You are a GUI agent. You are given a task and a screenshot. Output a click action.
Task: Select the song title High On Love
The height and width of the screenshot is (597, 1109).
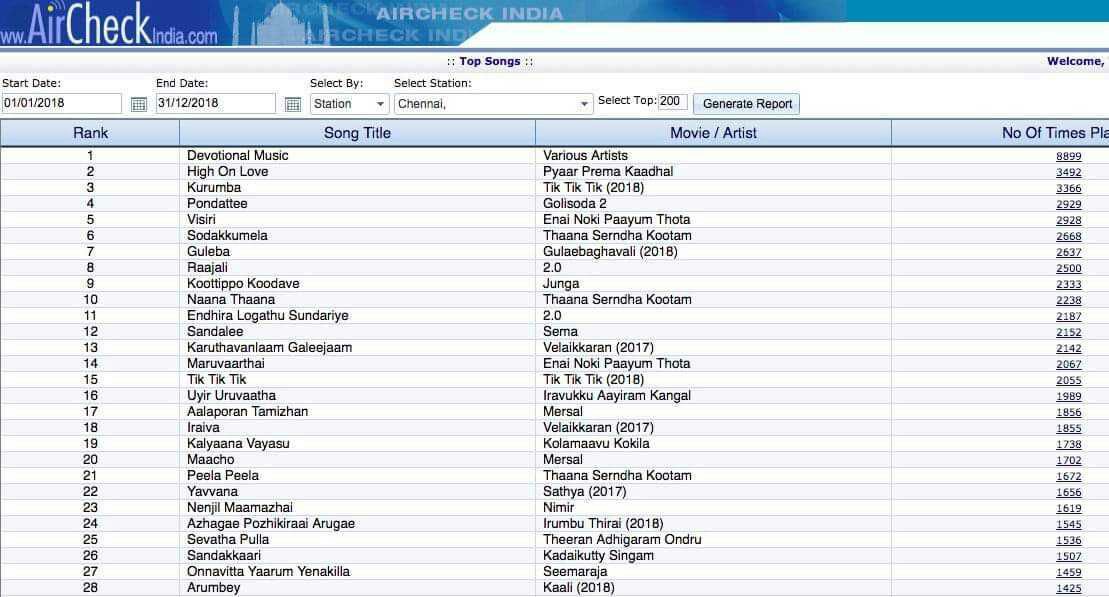point(228,172)
